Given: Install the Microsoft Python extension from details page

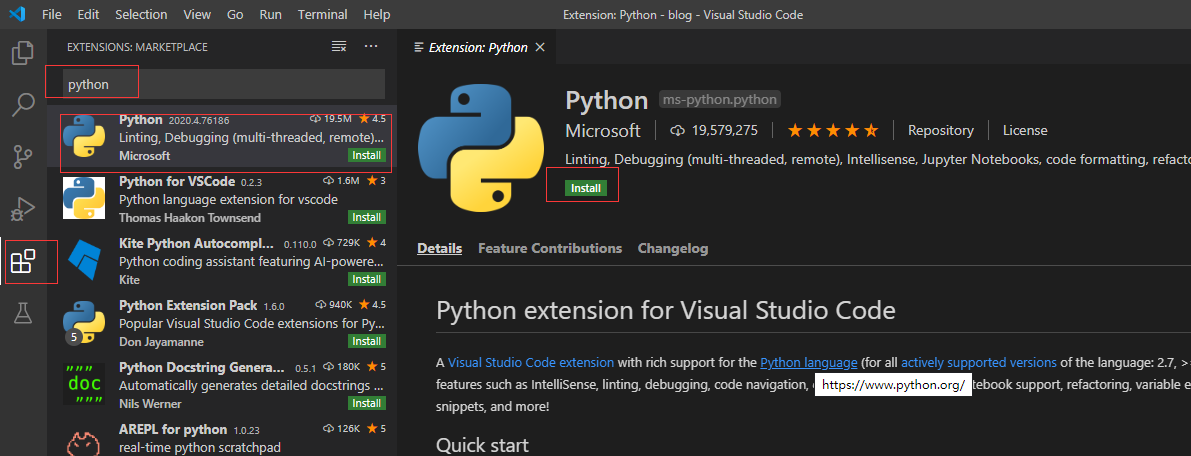Looking at the screenshot, I should pyautogui.click(x=585, y=188).
